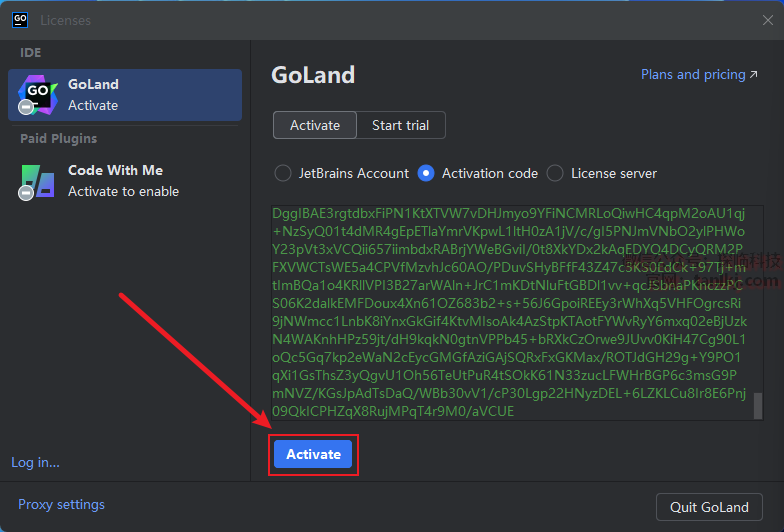Open the Plans and pricing link
The width and height of the screenshot is (784, 532).
[691, 75]
